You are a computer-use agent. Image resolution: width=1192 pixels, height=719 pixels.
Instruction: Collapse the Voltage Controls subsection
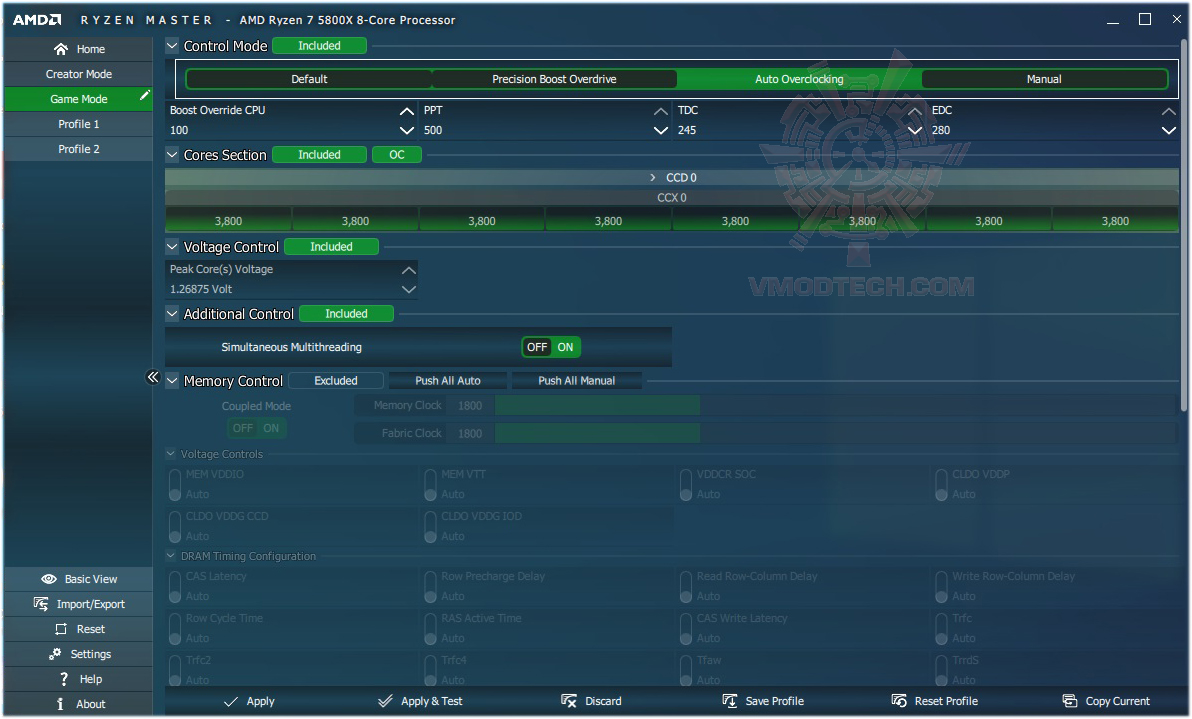171,454
